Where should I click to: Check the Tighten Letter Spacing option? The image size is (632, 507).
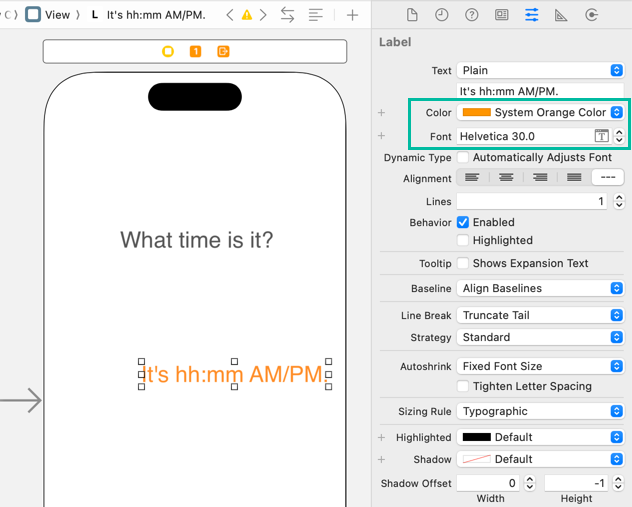coord(463,386)
